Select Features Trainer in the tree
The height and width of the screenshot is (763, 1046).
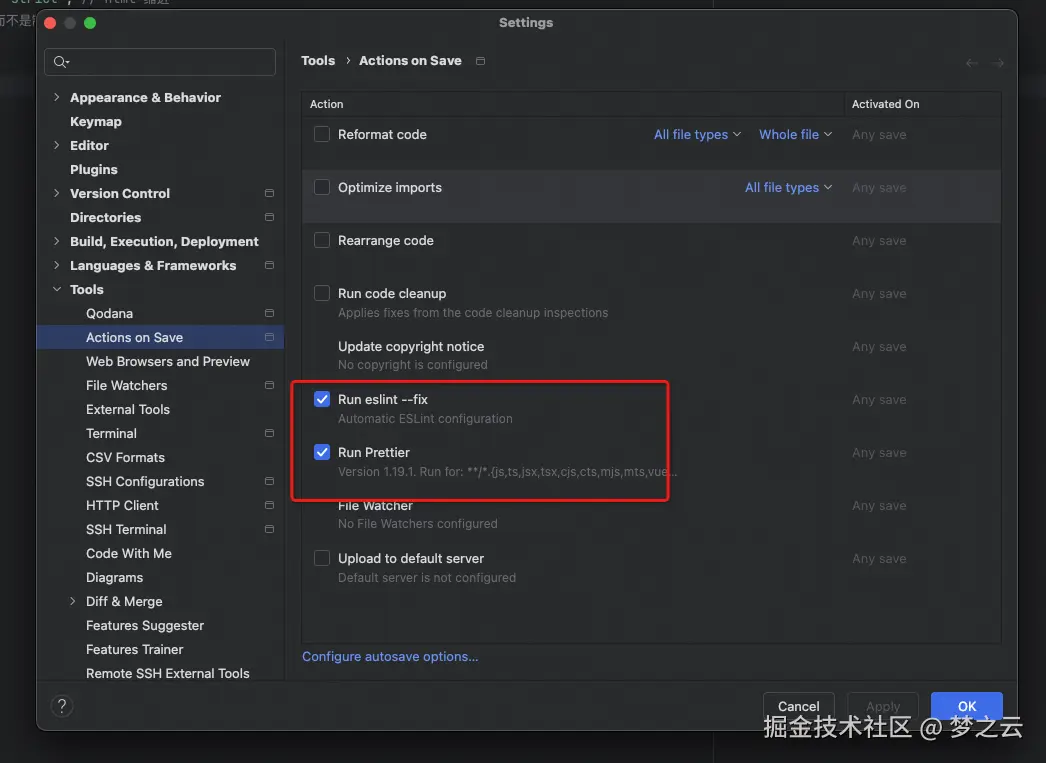[x=134, y=650]
